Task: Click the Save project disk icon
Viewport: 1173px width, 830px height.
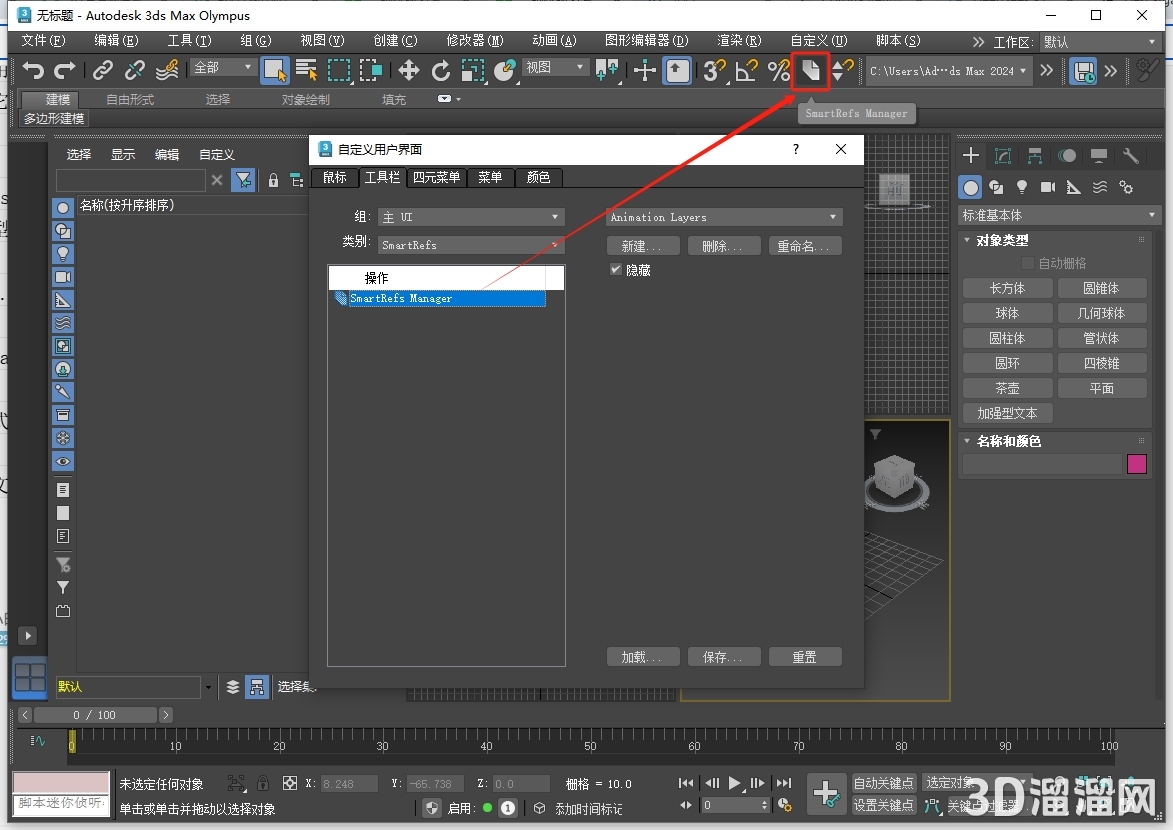Action: (1083, 71)
